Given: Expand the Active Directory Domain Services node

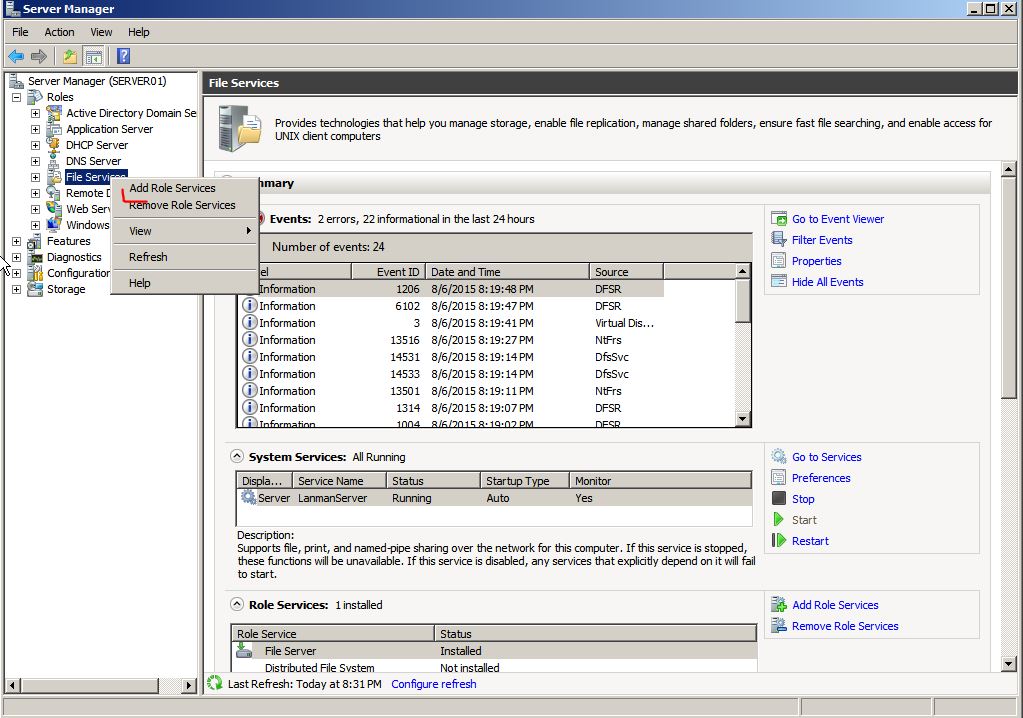Looking at the screenshot, I should point(35,113).
